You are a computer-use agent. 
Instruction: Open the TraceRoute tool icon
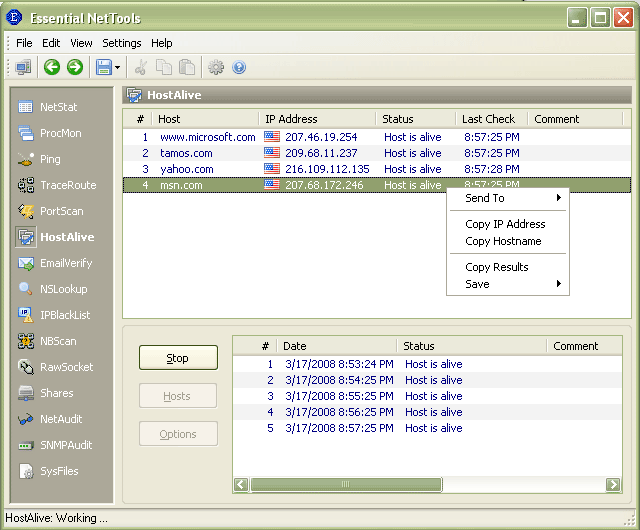[26, 185]
